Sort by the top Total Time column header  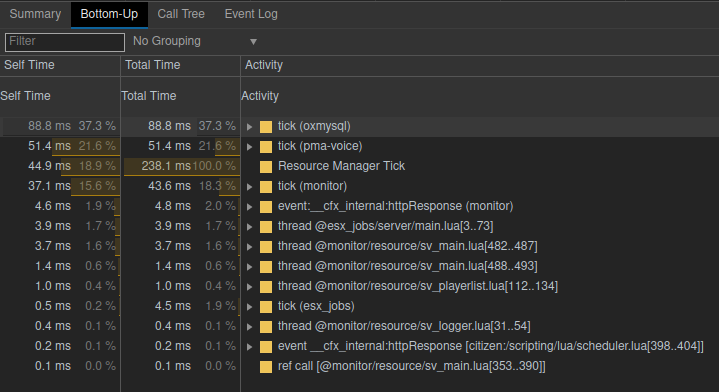(180, 65)
